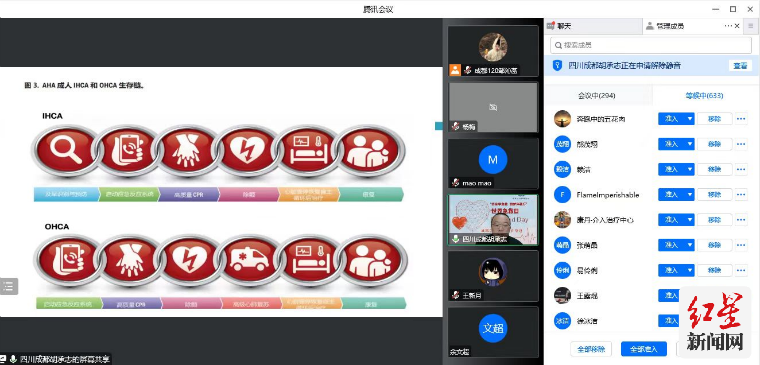This screenshot has height=365, width=760.
Task: Click the blue F avatar of FlameImperishable
Action: (562, 195)
